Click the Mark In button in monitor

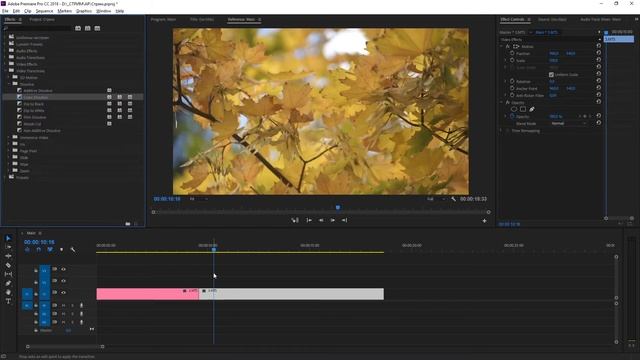(x=309, y=220)
